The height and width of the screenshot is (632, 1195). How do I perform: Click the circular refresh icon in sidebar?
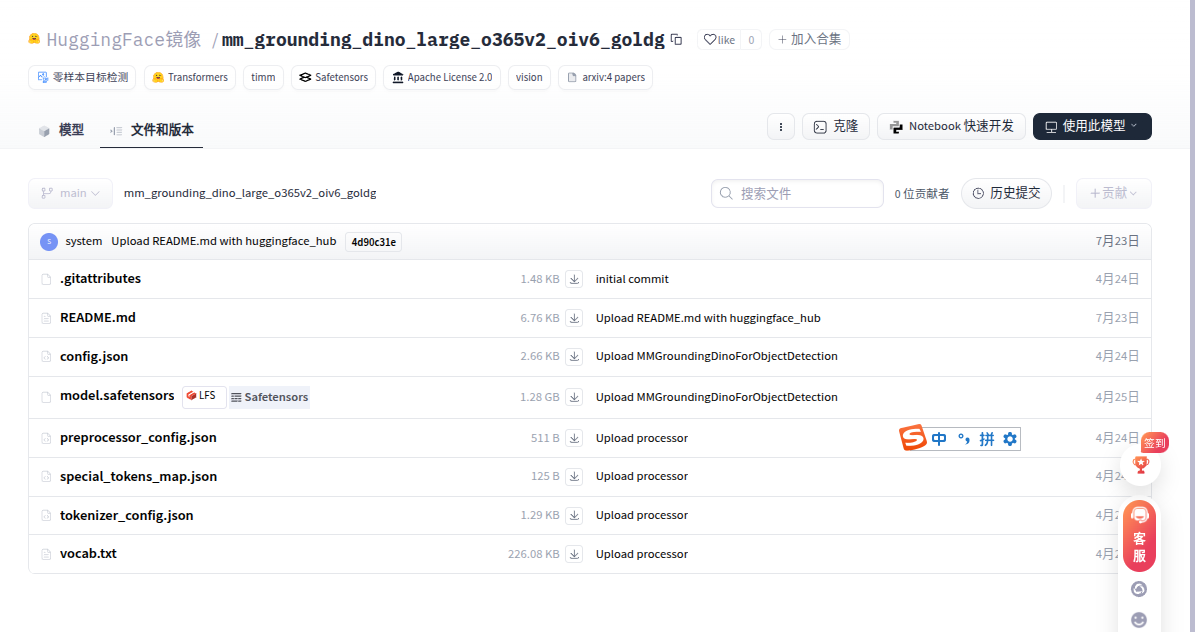1139,589
